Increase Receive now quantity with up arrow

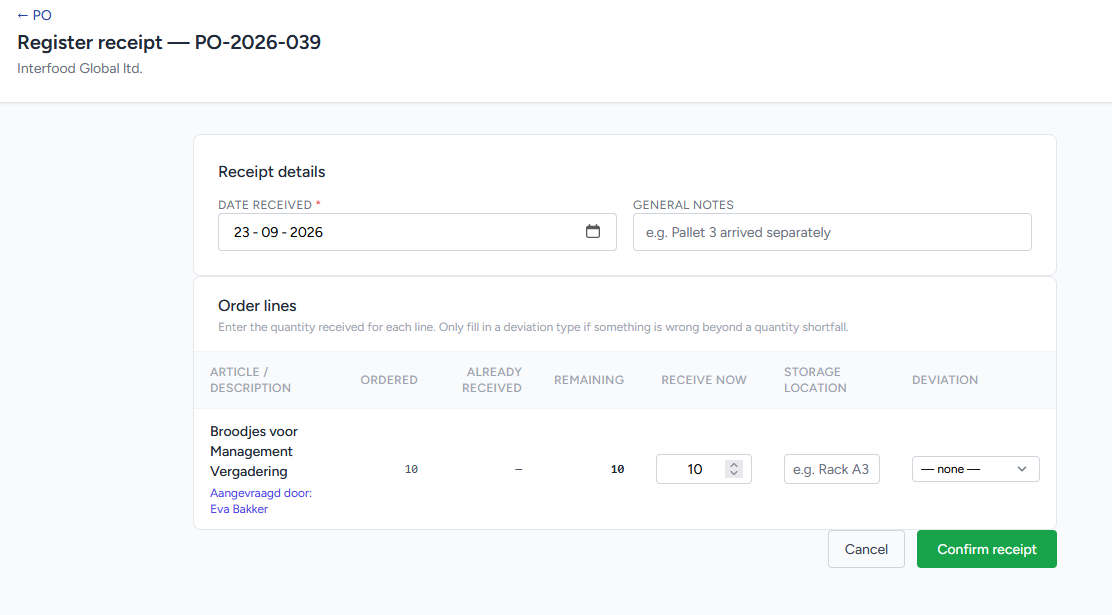(x=734, y=465)
